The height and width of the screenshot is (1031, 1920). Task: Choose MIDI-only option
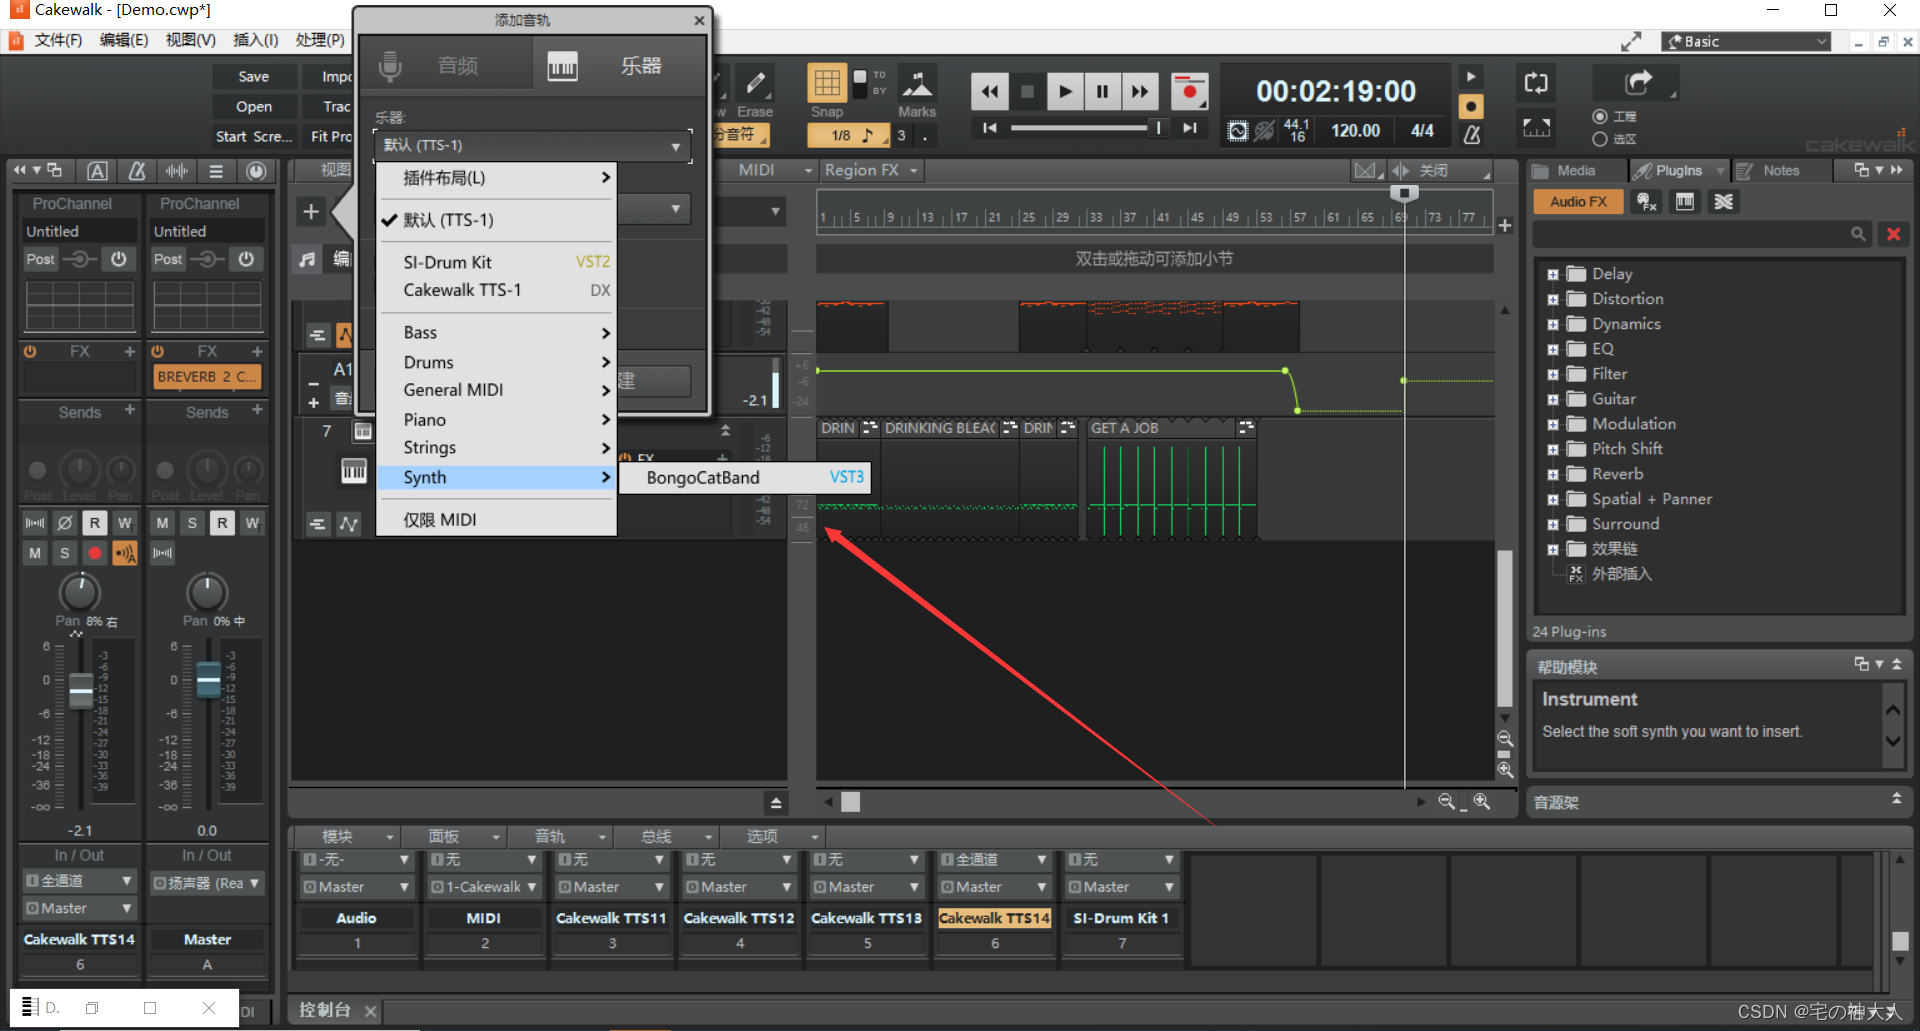496,520
